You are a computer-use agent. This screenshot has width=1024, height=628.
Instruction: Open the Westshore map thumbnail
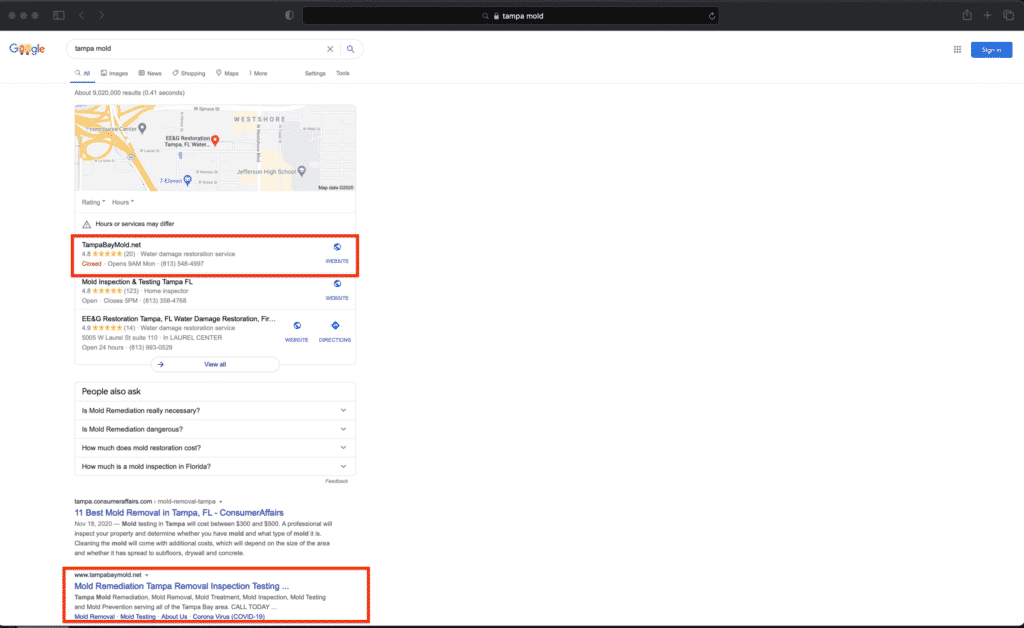click(x=215, y=148)
